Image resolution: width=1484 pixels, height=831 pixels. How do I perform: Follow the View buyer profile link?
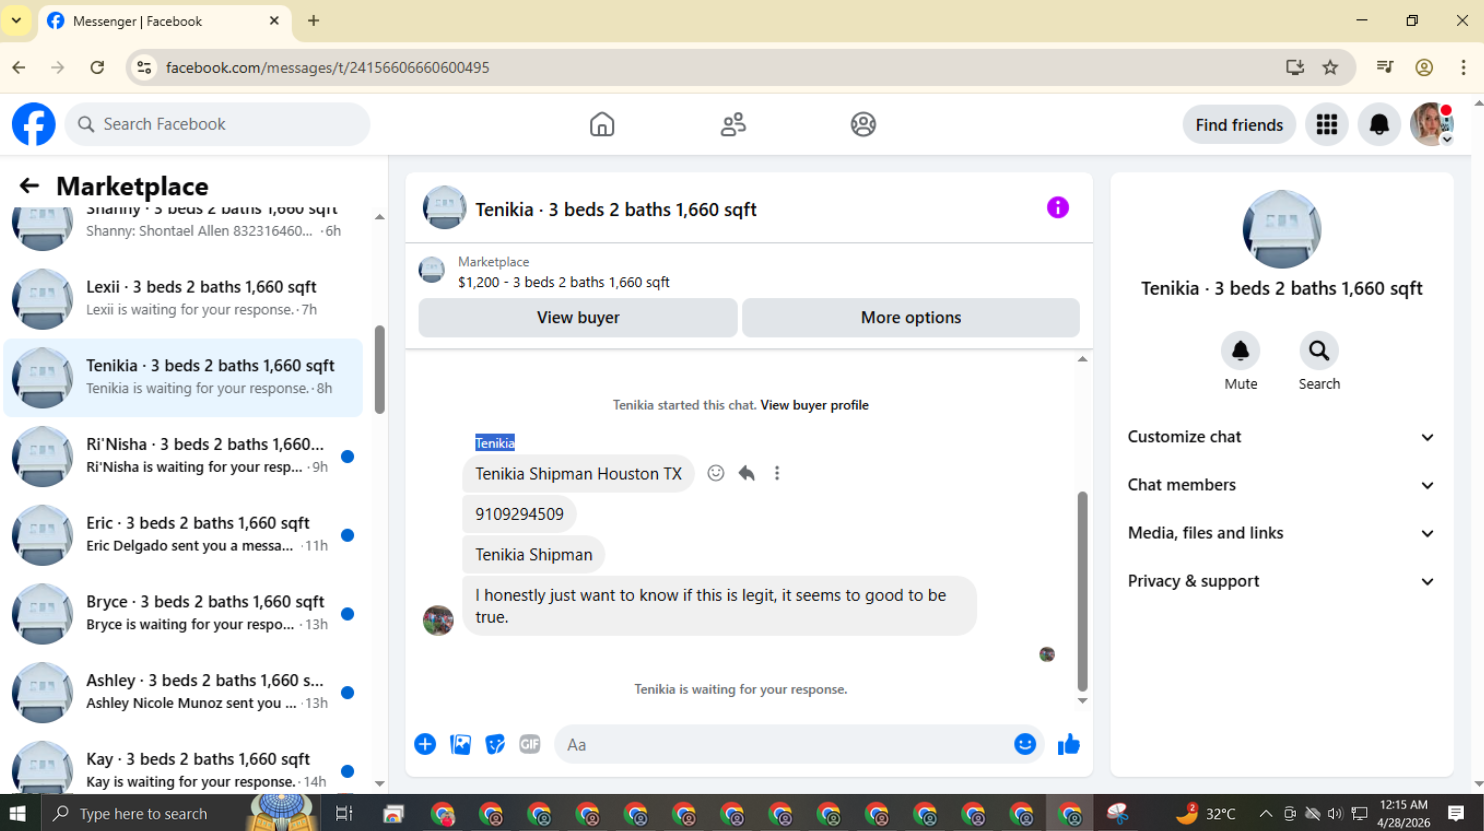[x=814, y=405]
